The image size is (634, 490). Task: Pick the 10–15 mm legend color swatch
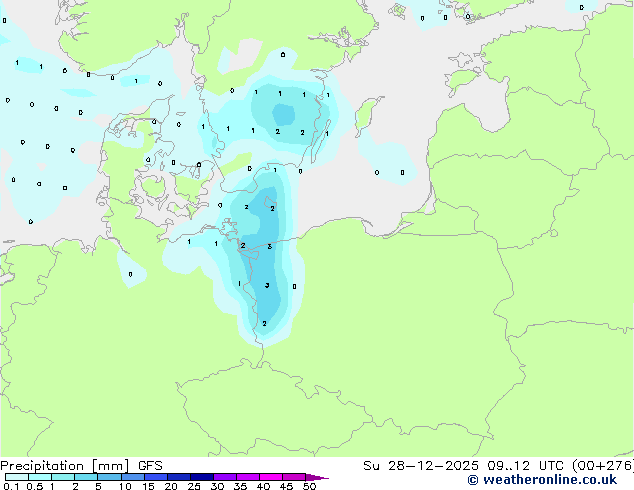point(133,477)
